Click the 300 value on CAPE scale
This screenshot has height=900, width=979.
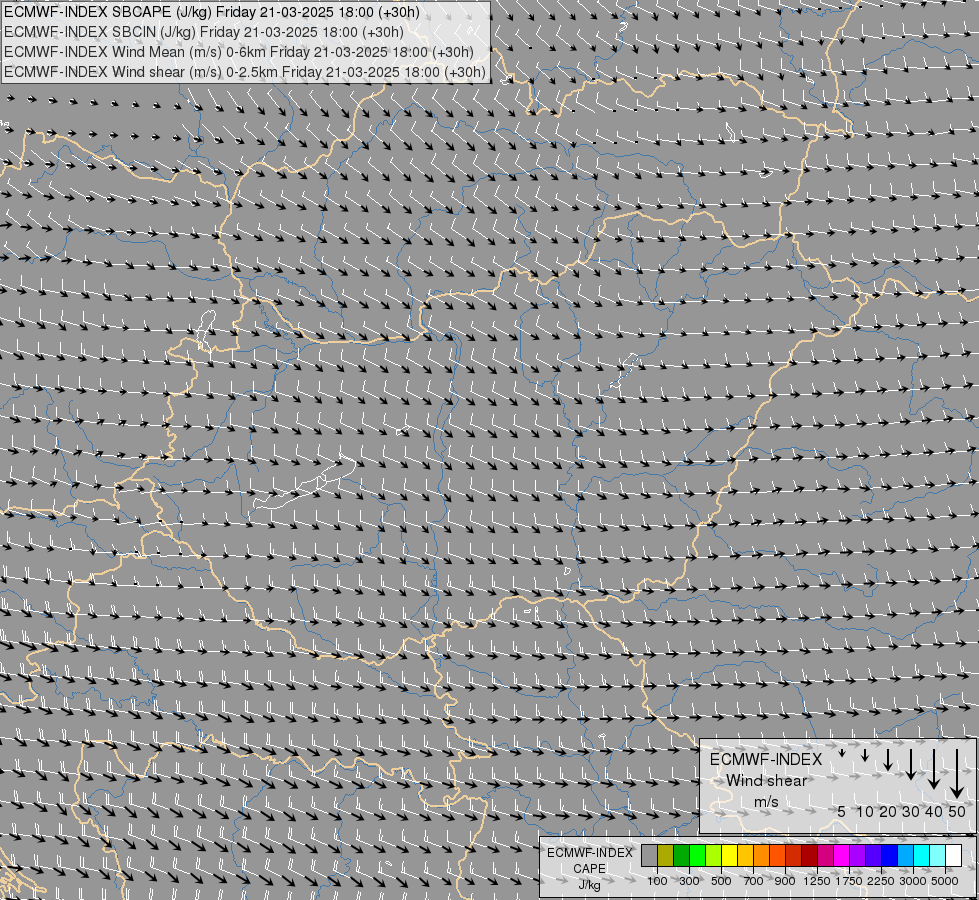point(689,881)
